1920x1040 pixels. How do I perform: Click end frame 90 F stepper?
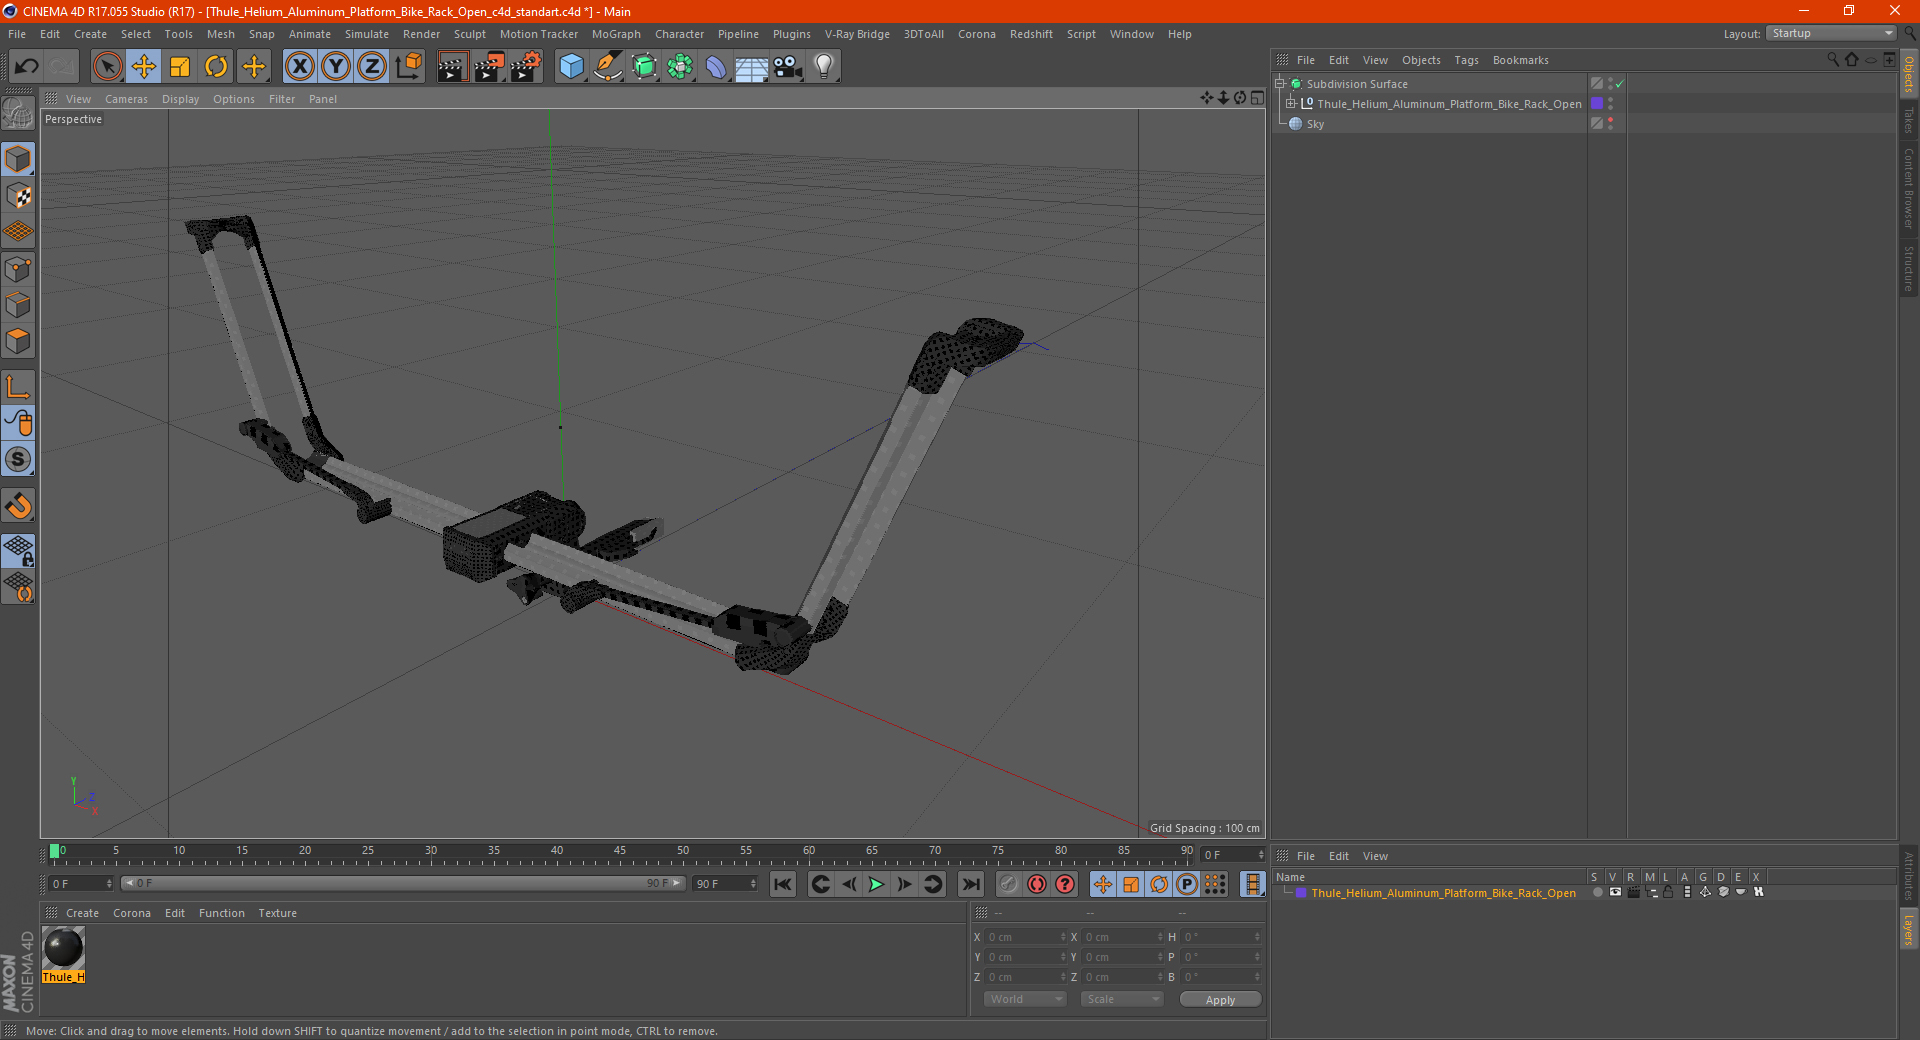coord(753,884)
